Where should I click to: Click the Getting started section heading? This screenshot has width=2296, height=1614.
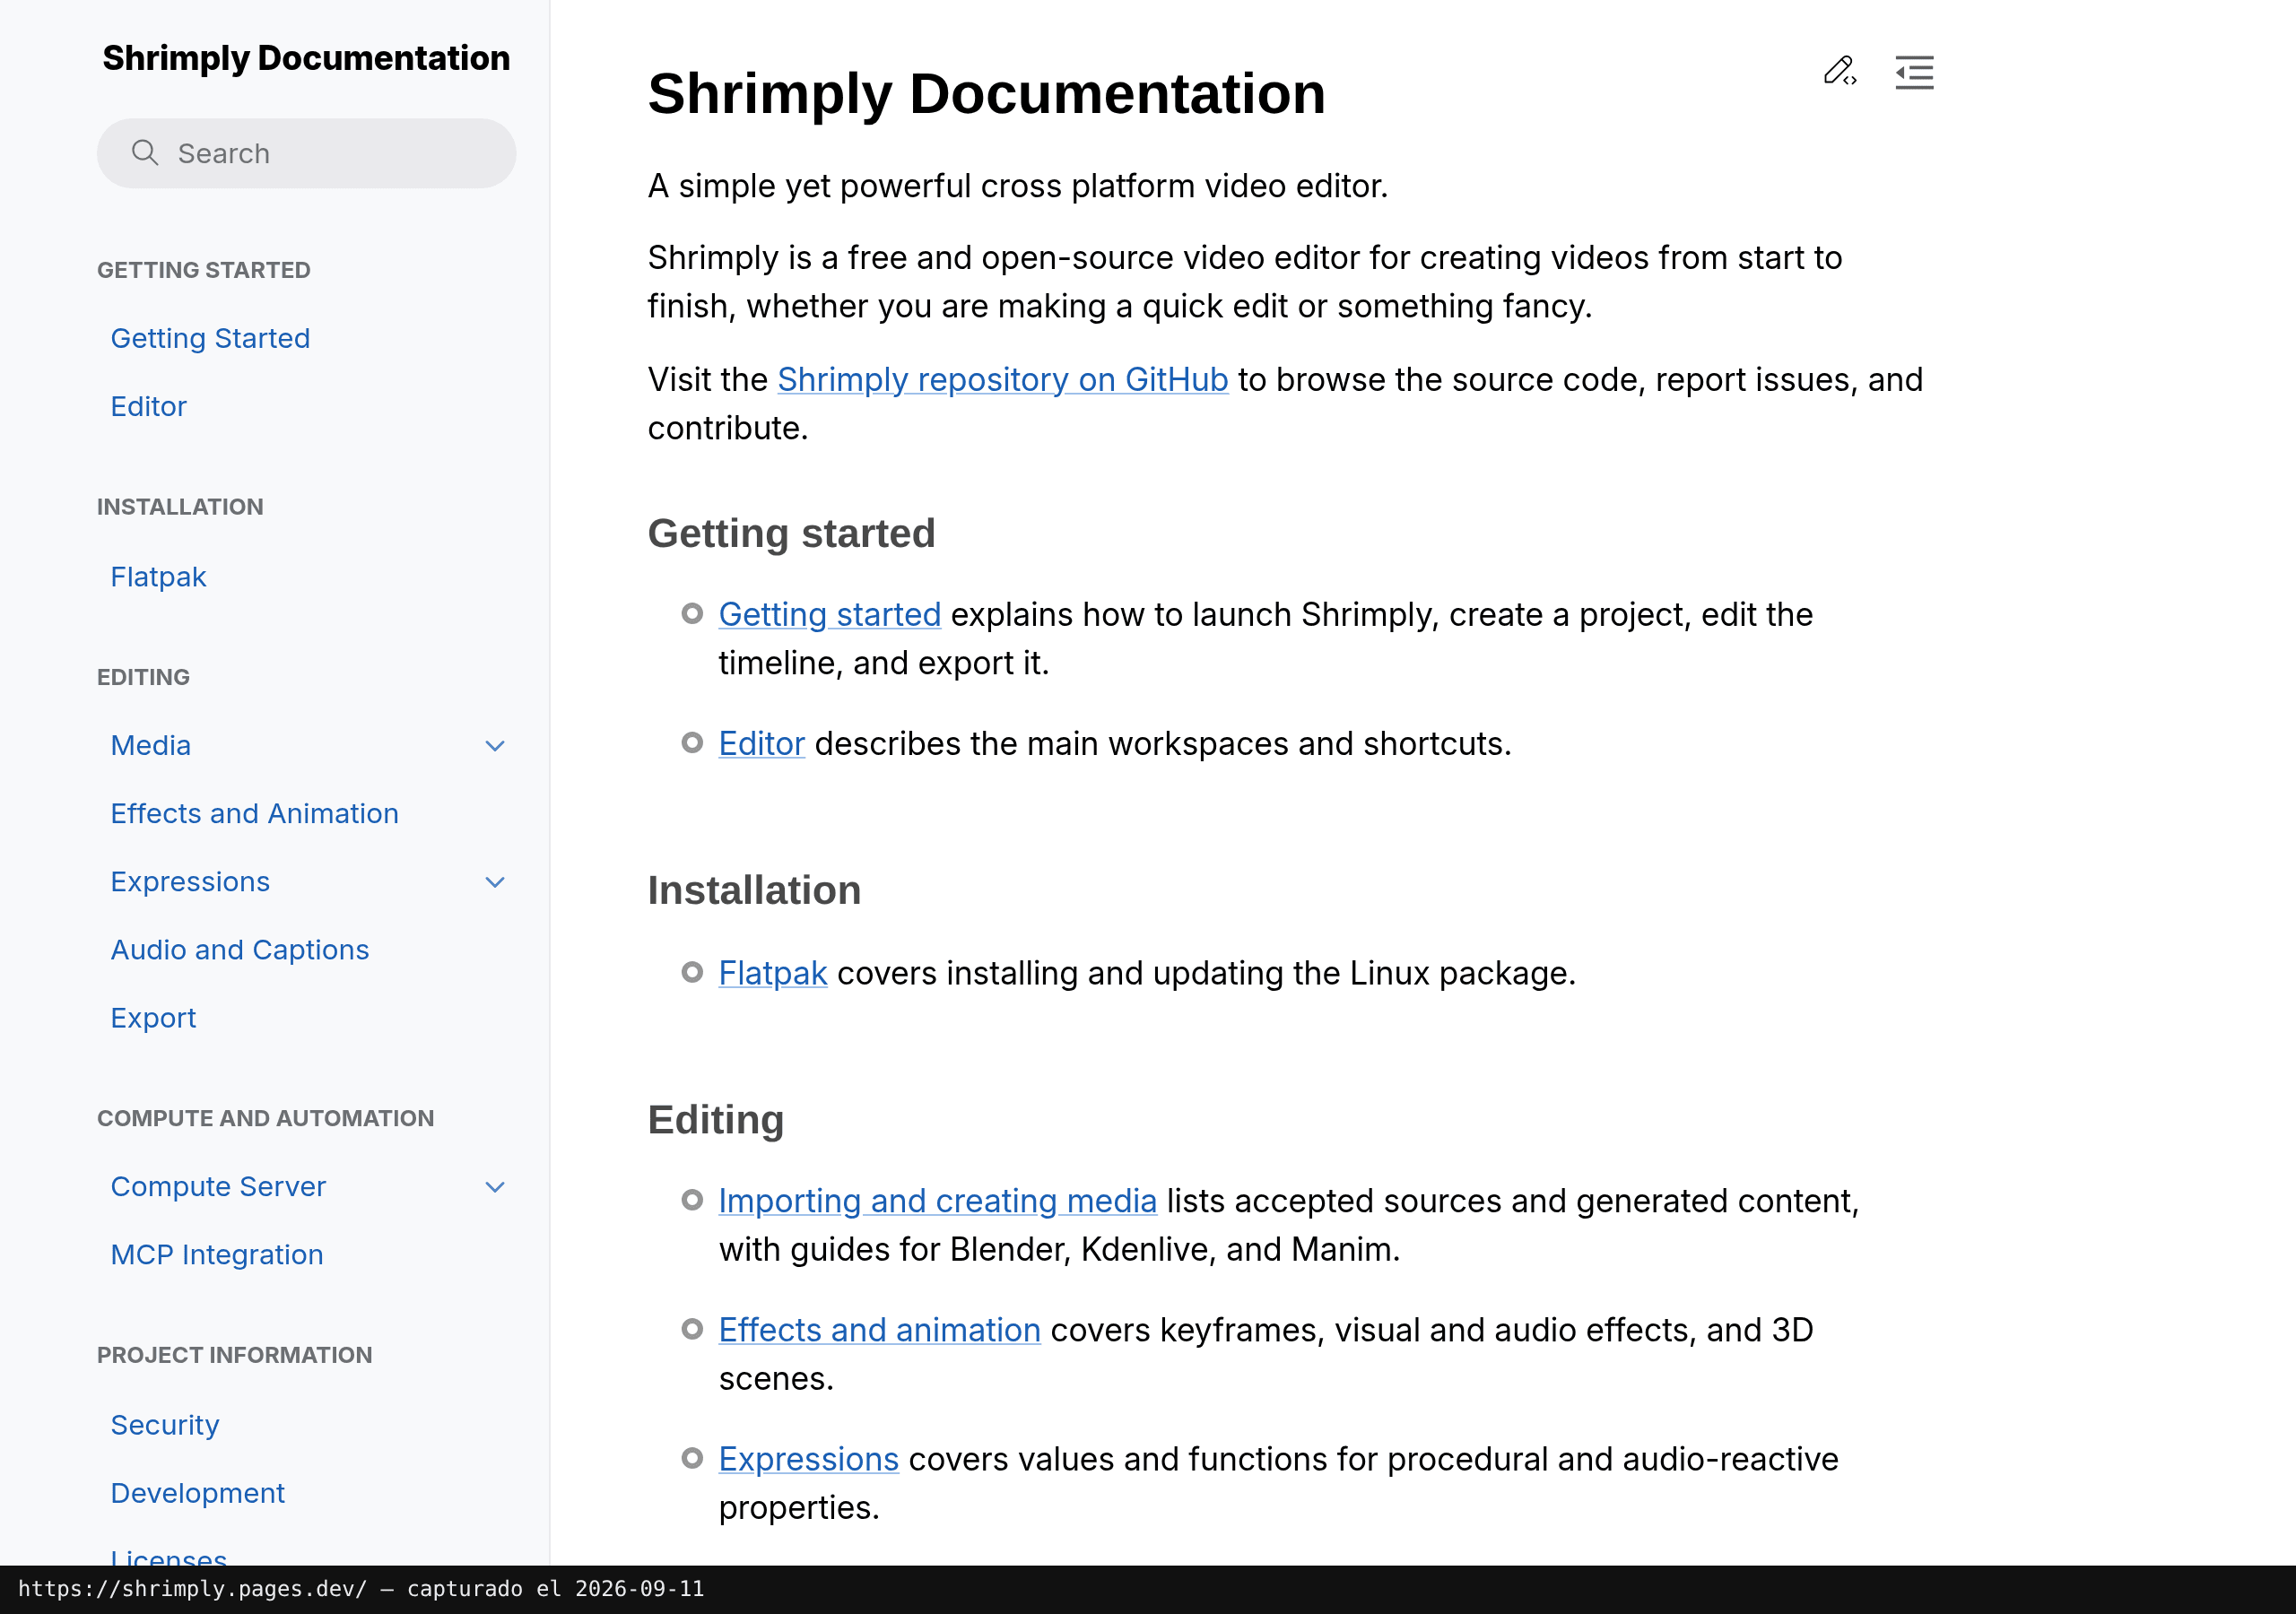pos(791,534)
